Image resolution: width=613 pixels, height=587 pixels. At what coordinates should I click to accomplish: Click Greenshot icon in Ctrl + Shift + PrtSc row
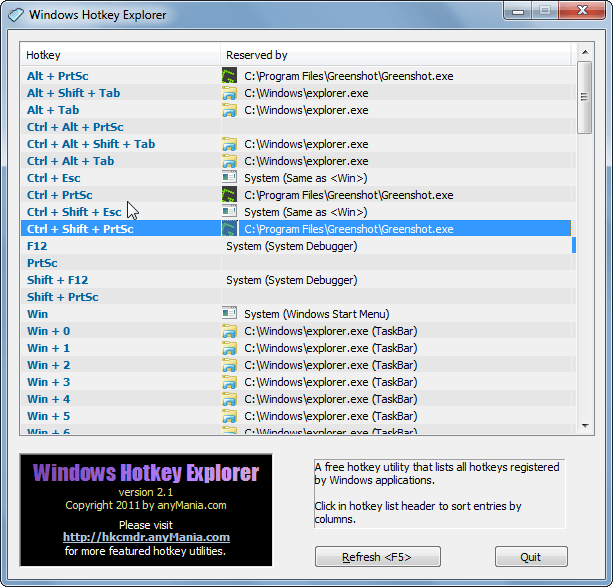(x=229, y=229)
